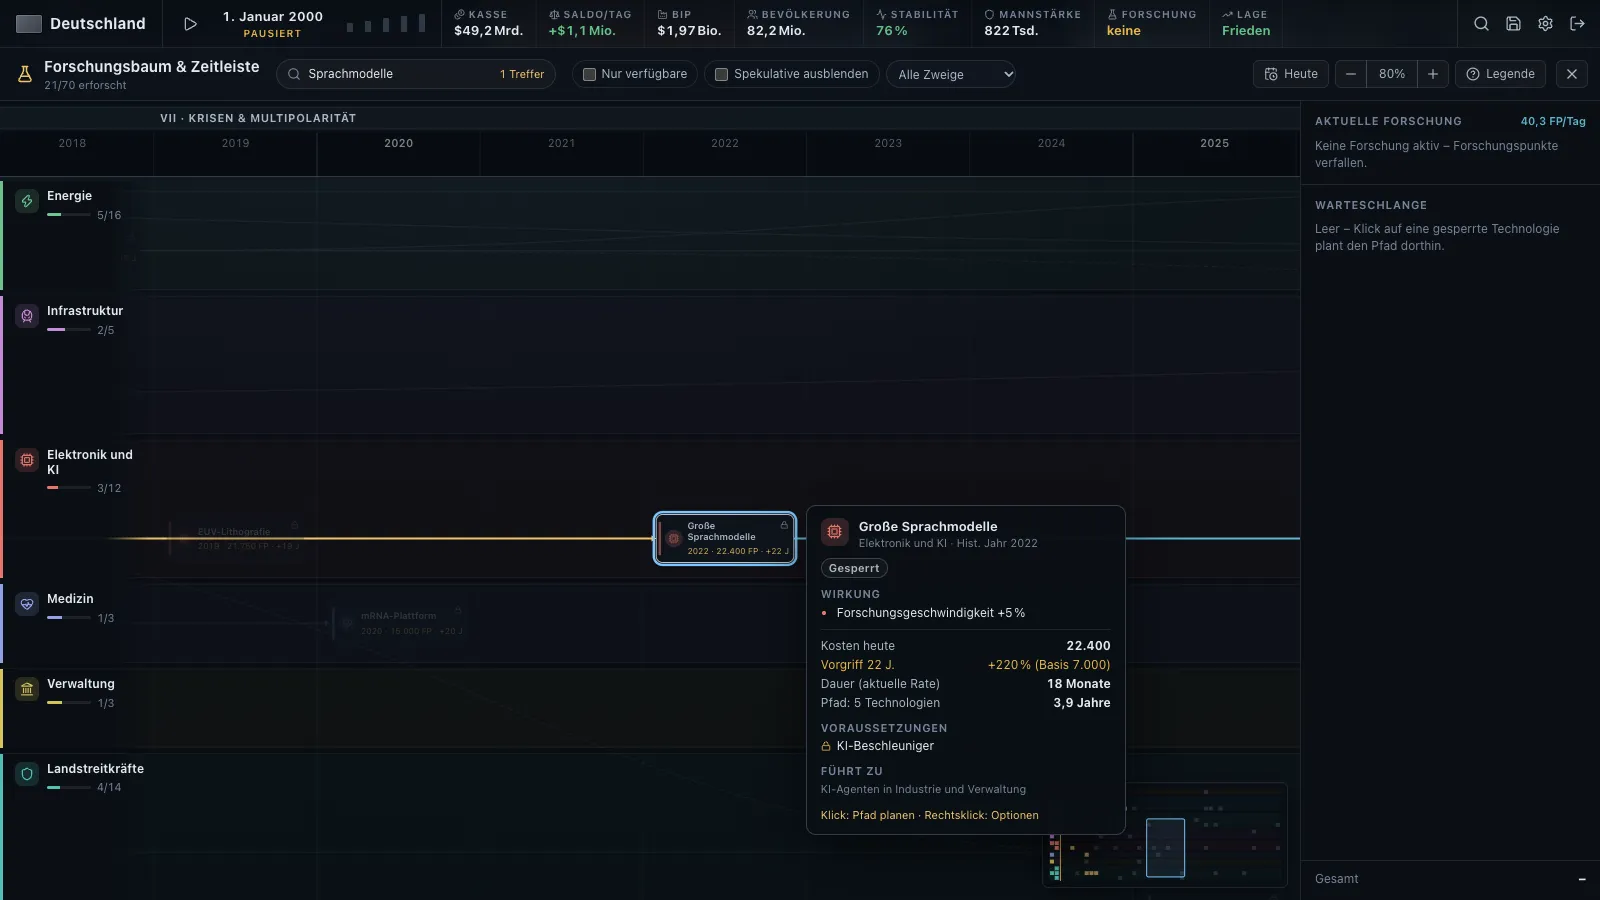Open the settings gear icon
1600x900 pixels.
1545,23
